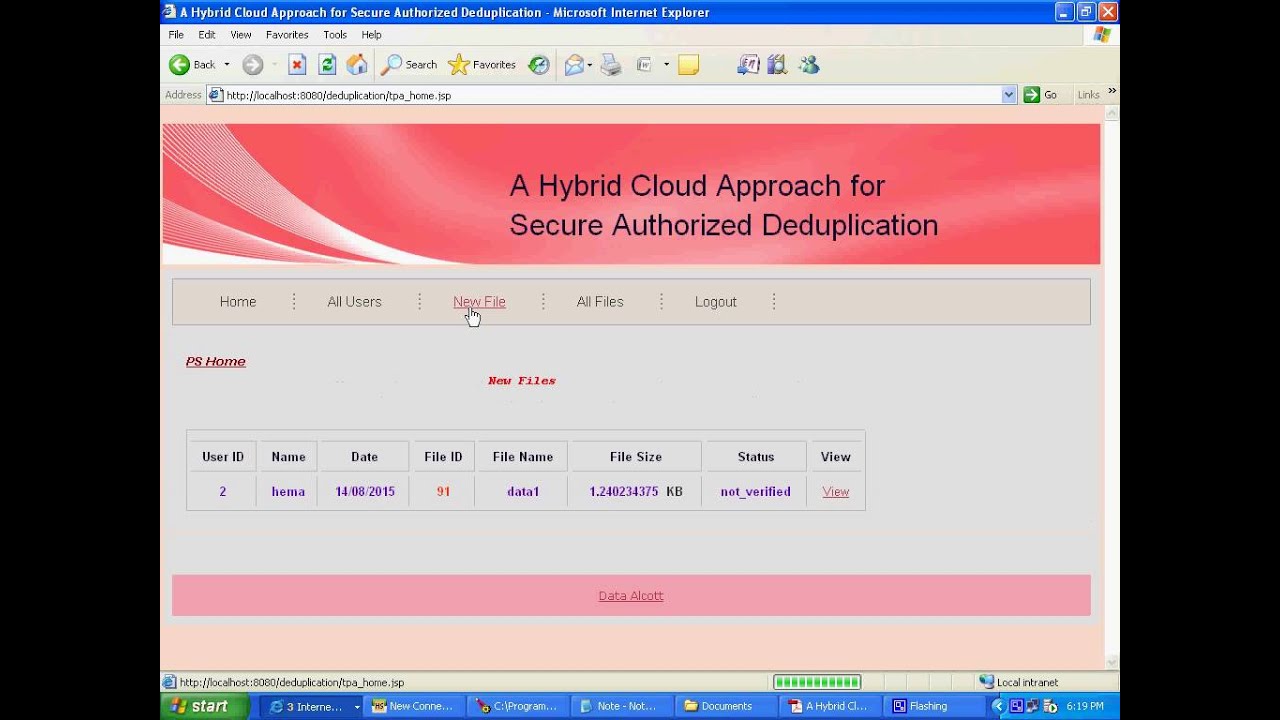This screenshot has width=1280, height=720.
Task: Open the New File page link
Action: 479,302
